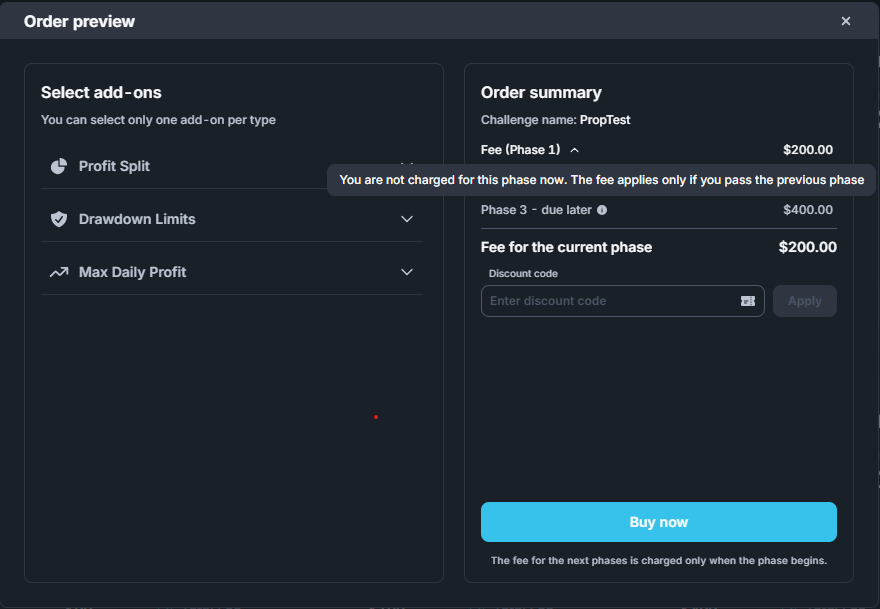Click the Max Daily Profit trend arrow icon
Viewport: 880px width, 609px height.
point(59,272)
